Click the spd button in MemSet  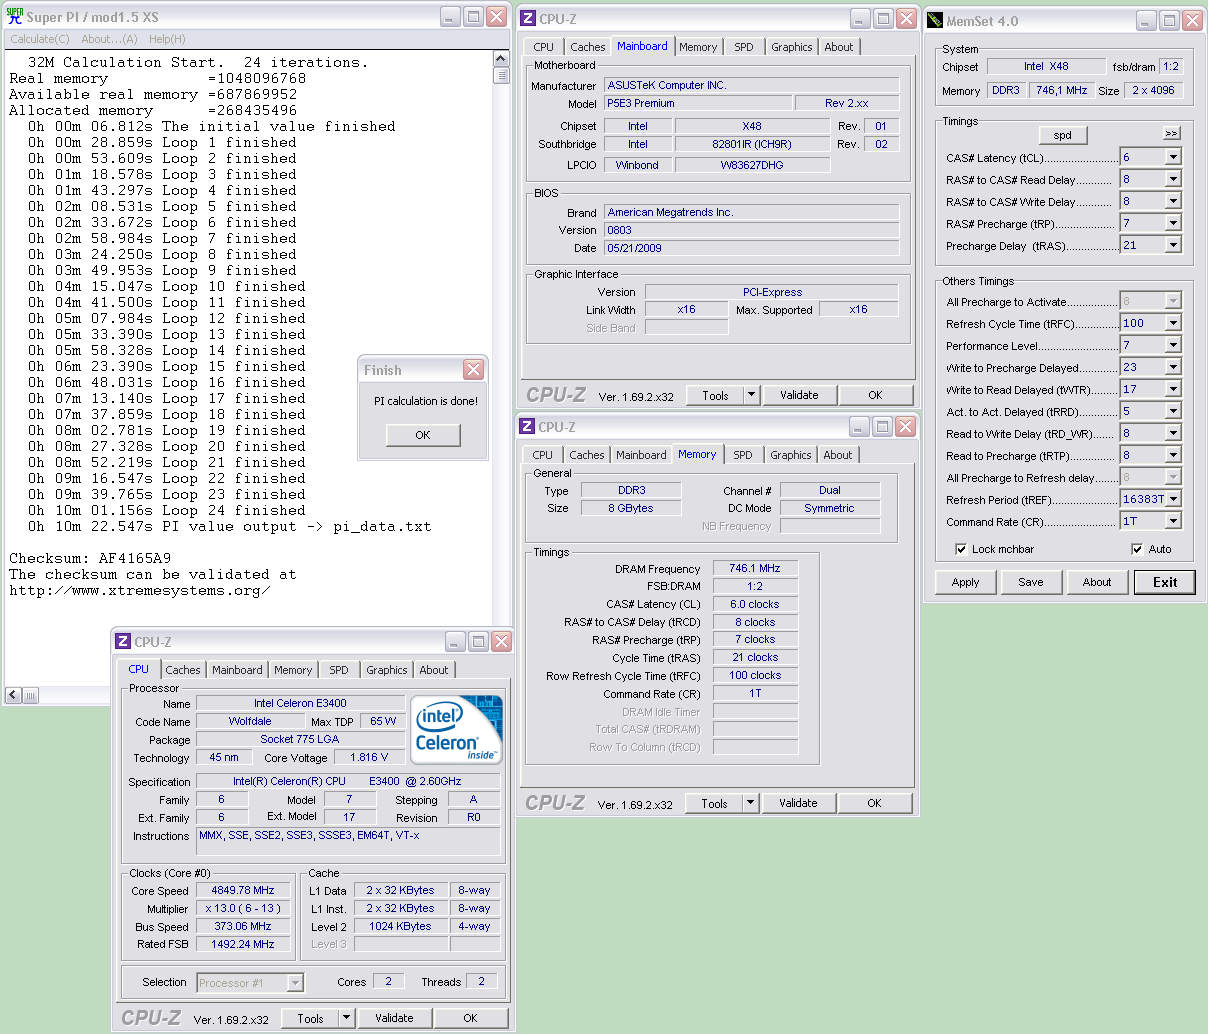coord(1063,135)
